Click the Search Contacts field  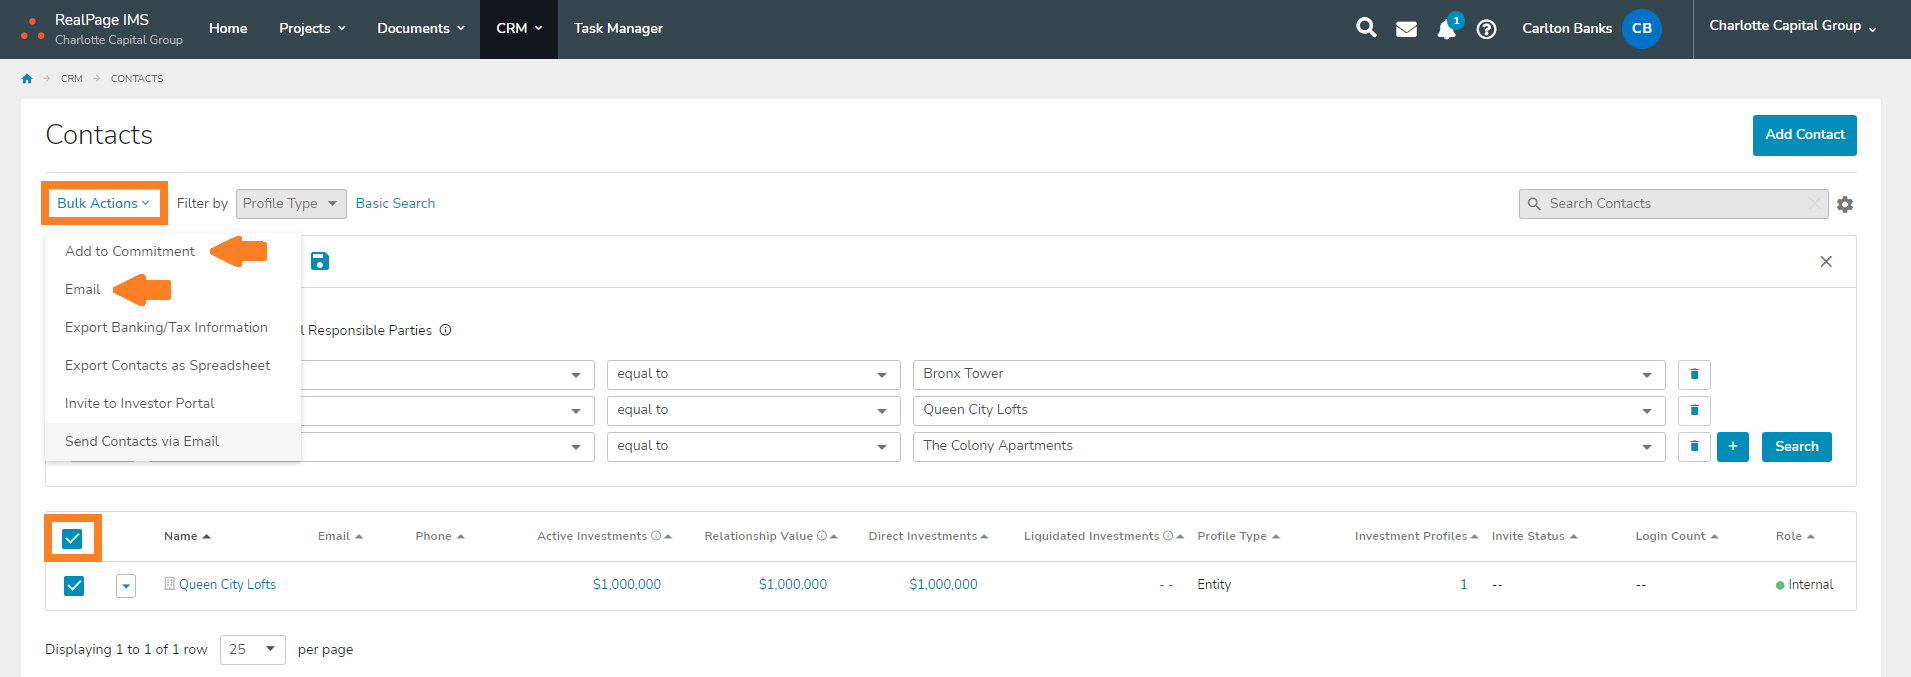click(x=1673, y=204)
